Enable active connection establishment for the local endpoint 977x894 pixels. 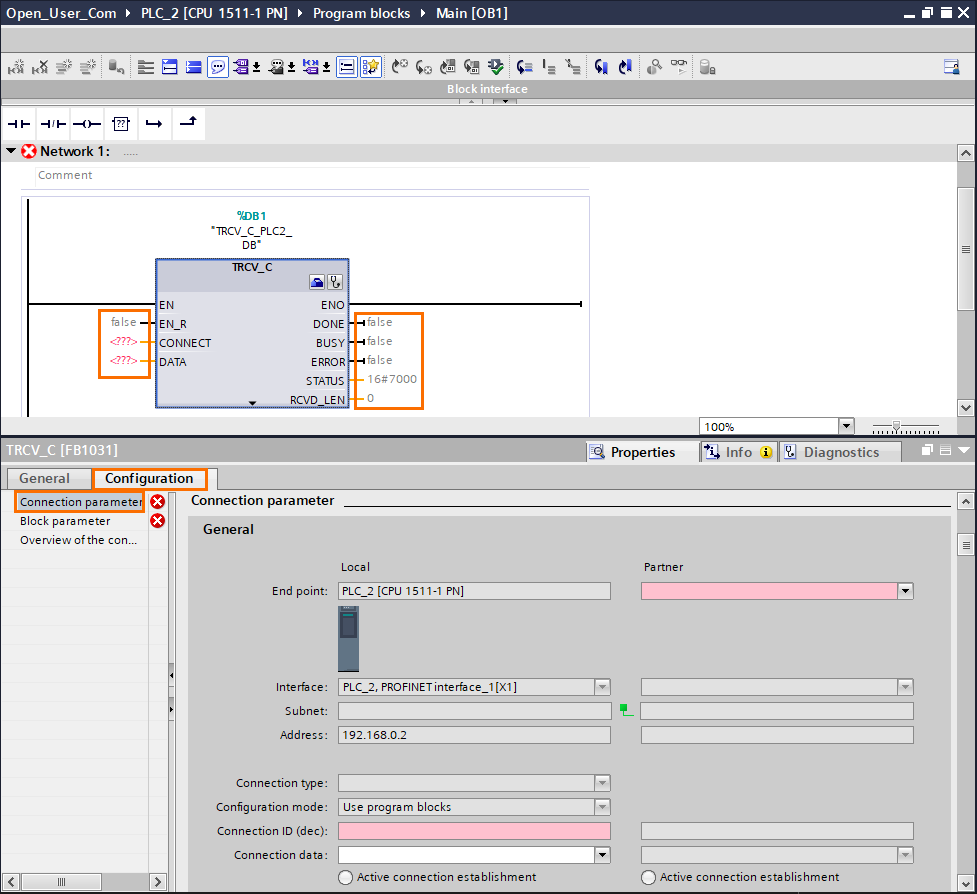(345, 877)
